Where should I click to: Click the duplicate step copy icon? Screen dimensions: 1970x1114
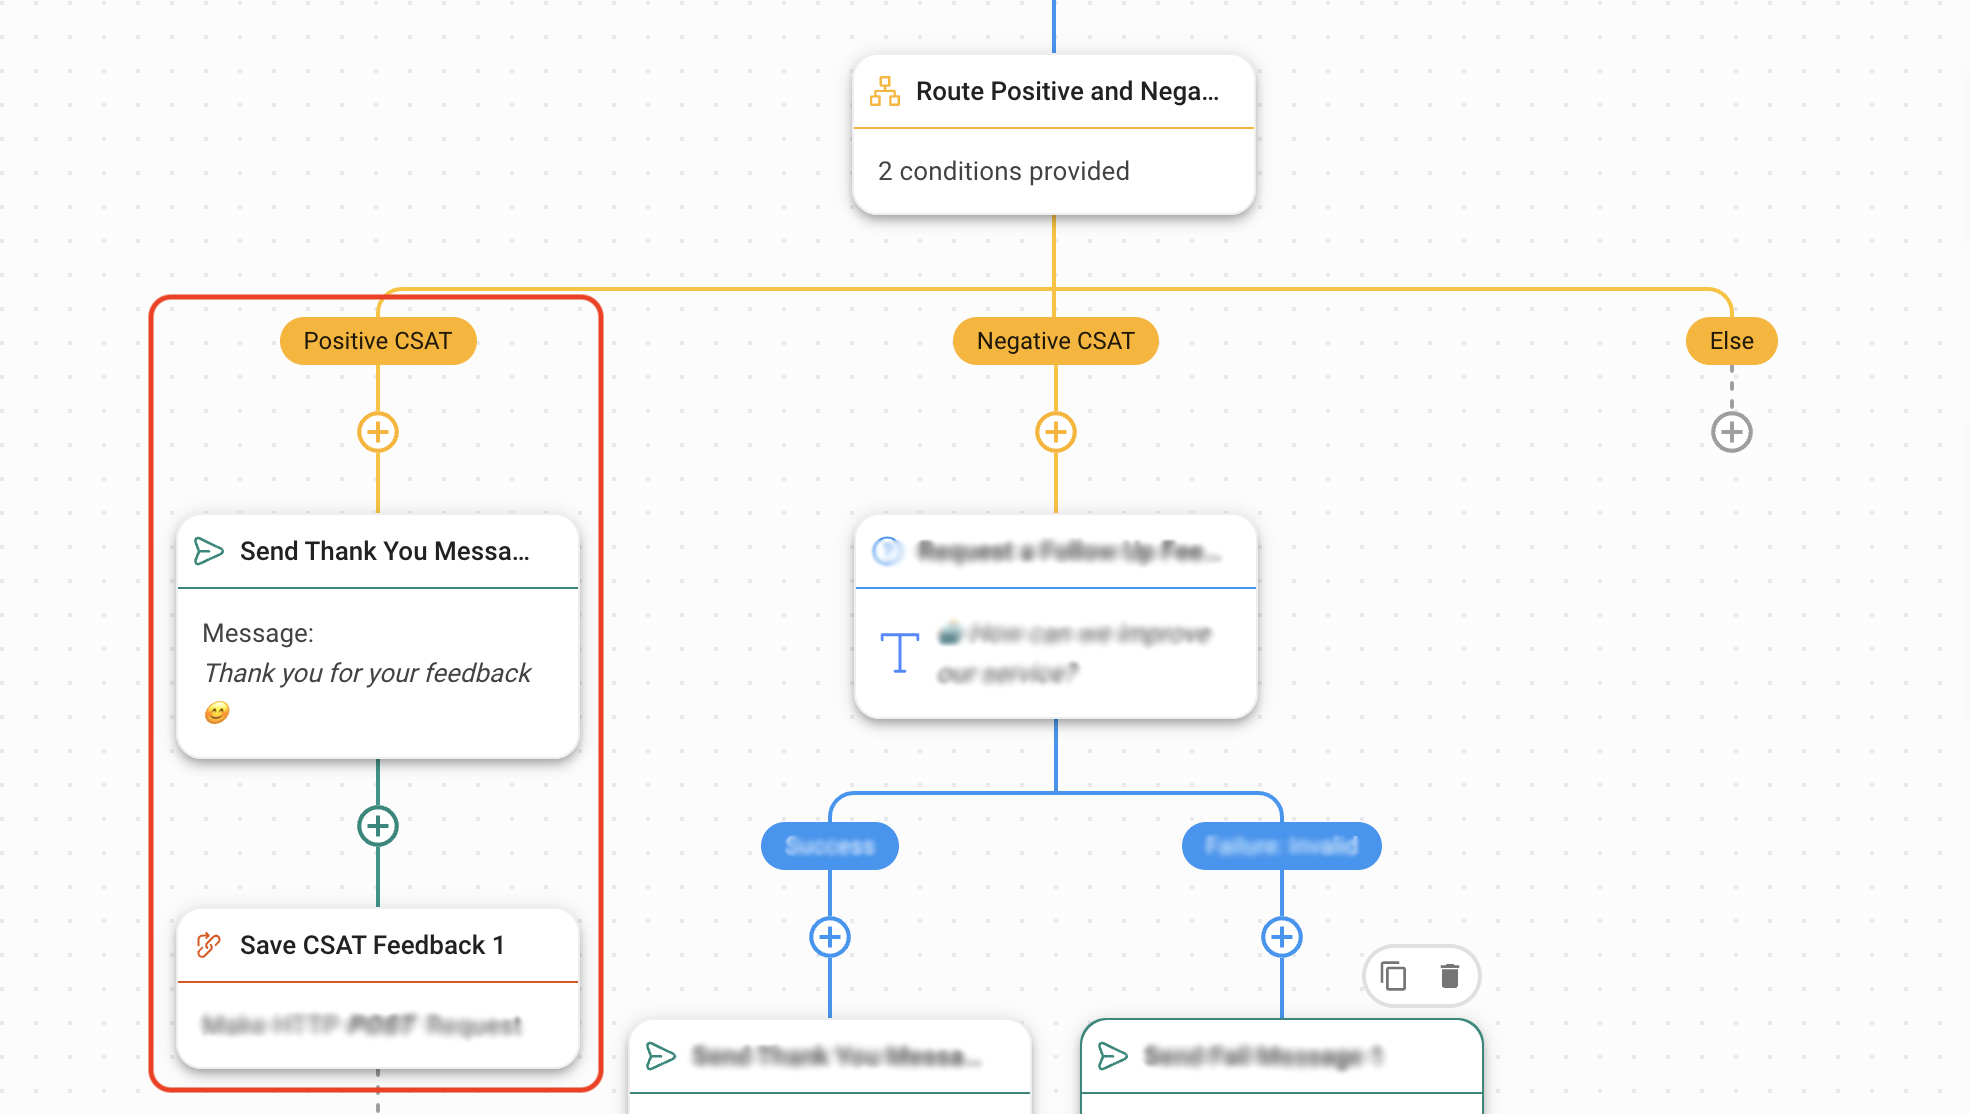tap(1393, 976)
